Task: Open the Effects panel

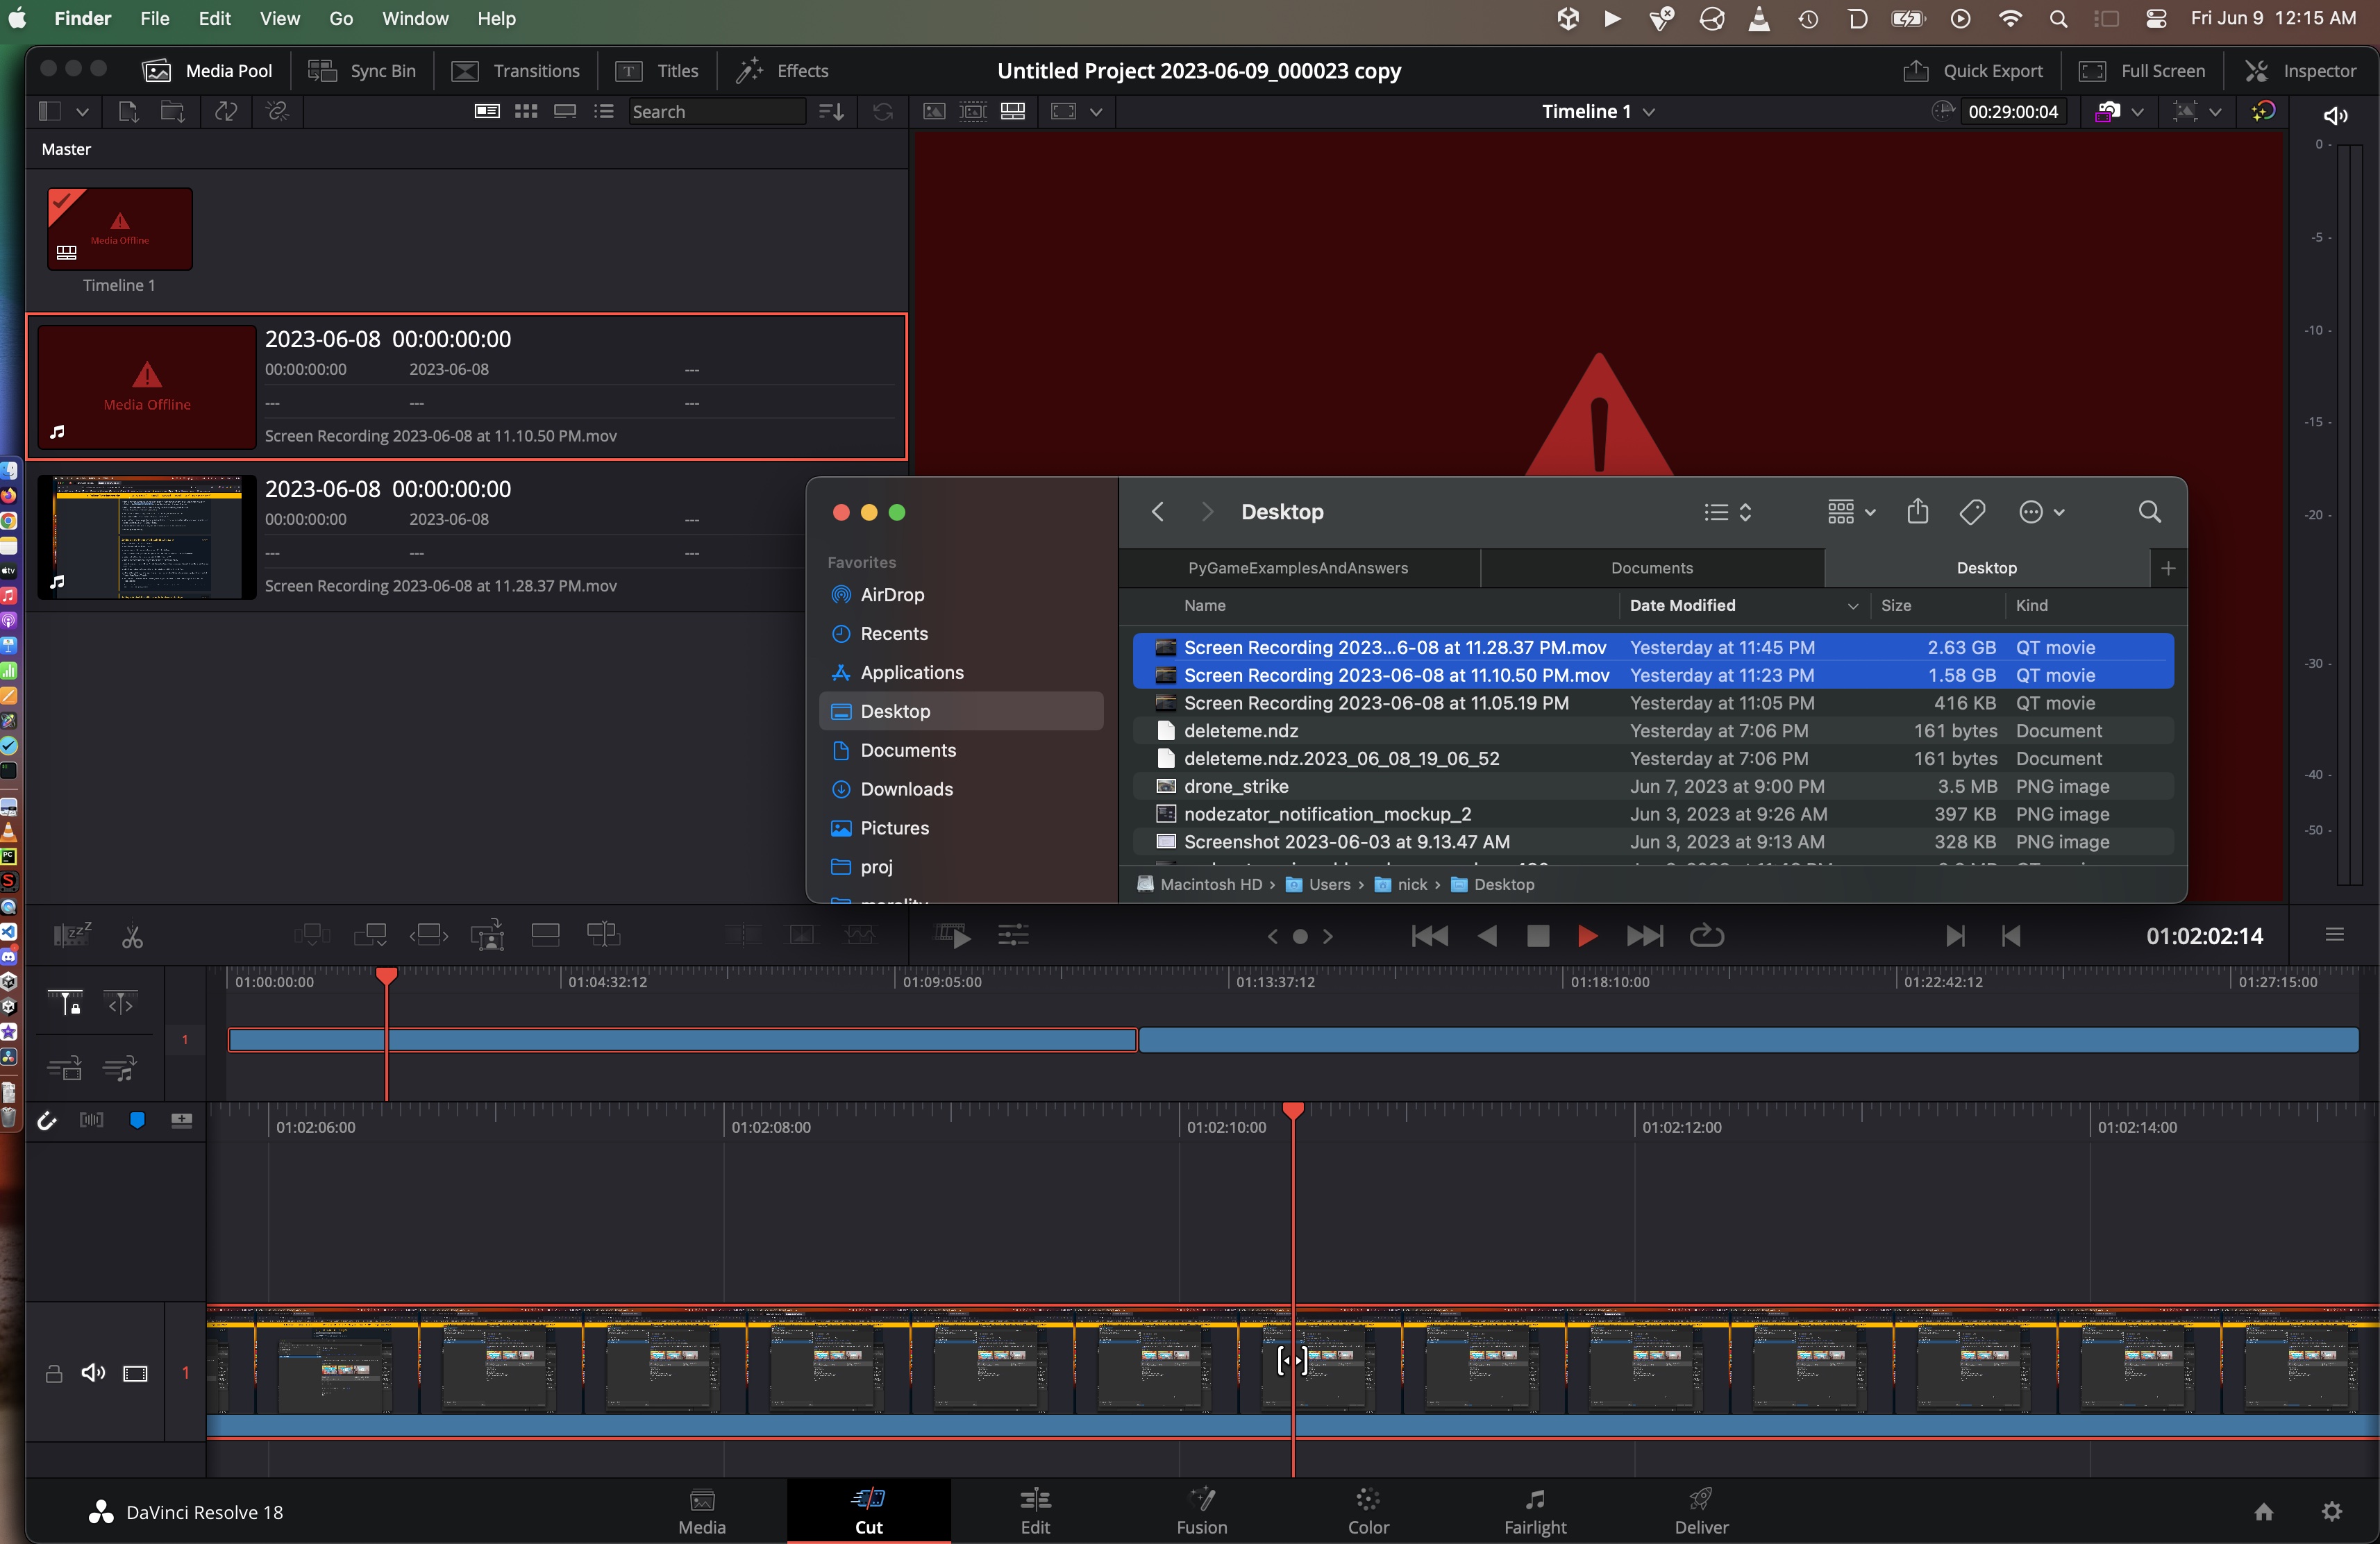Action: coord(782,70)
